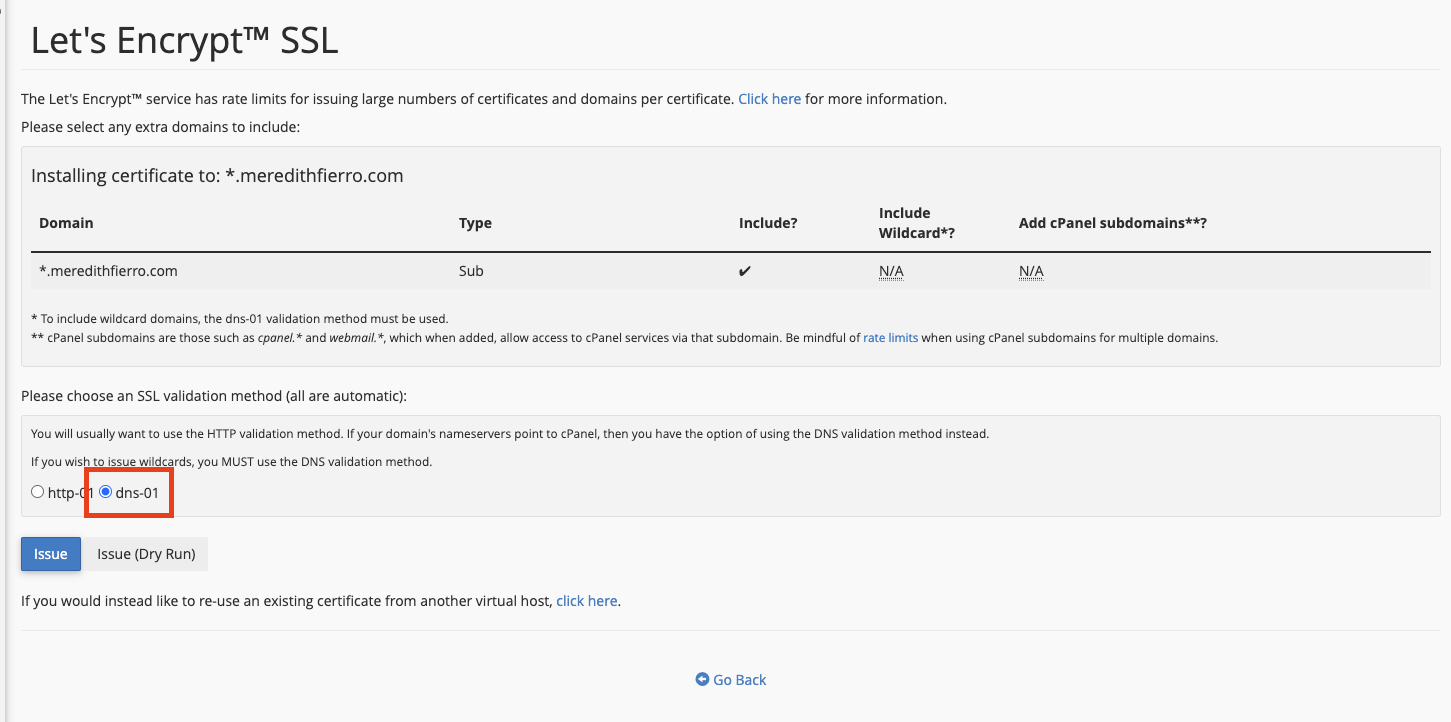Click the *.meredithfierro.com domain cell
1451x722 pixels.
[x=108, y=271]
